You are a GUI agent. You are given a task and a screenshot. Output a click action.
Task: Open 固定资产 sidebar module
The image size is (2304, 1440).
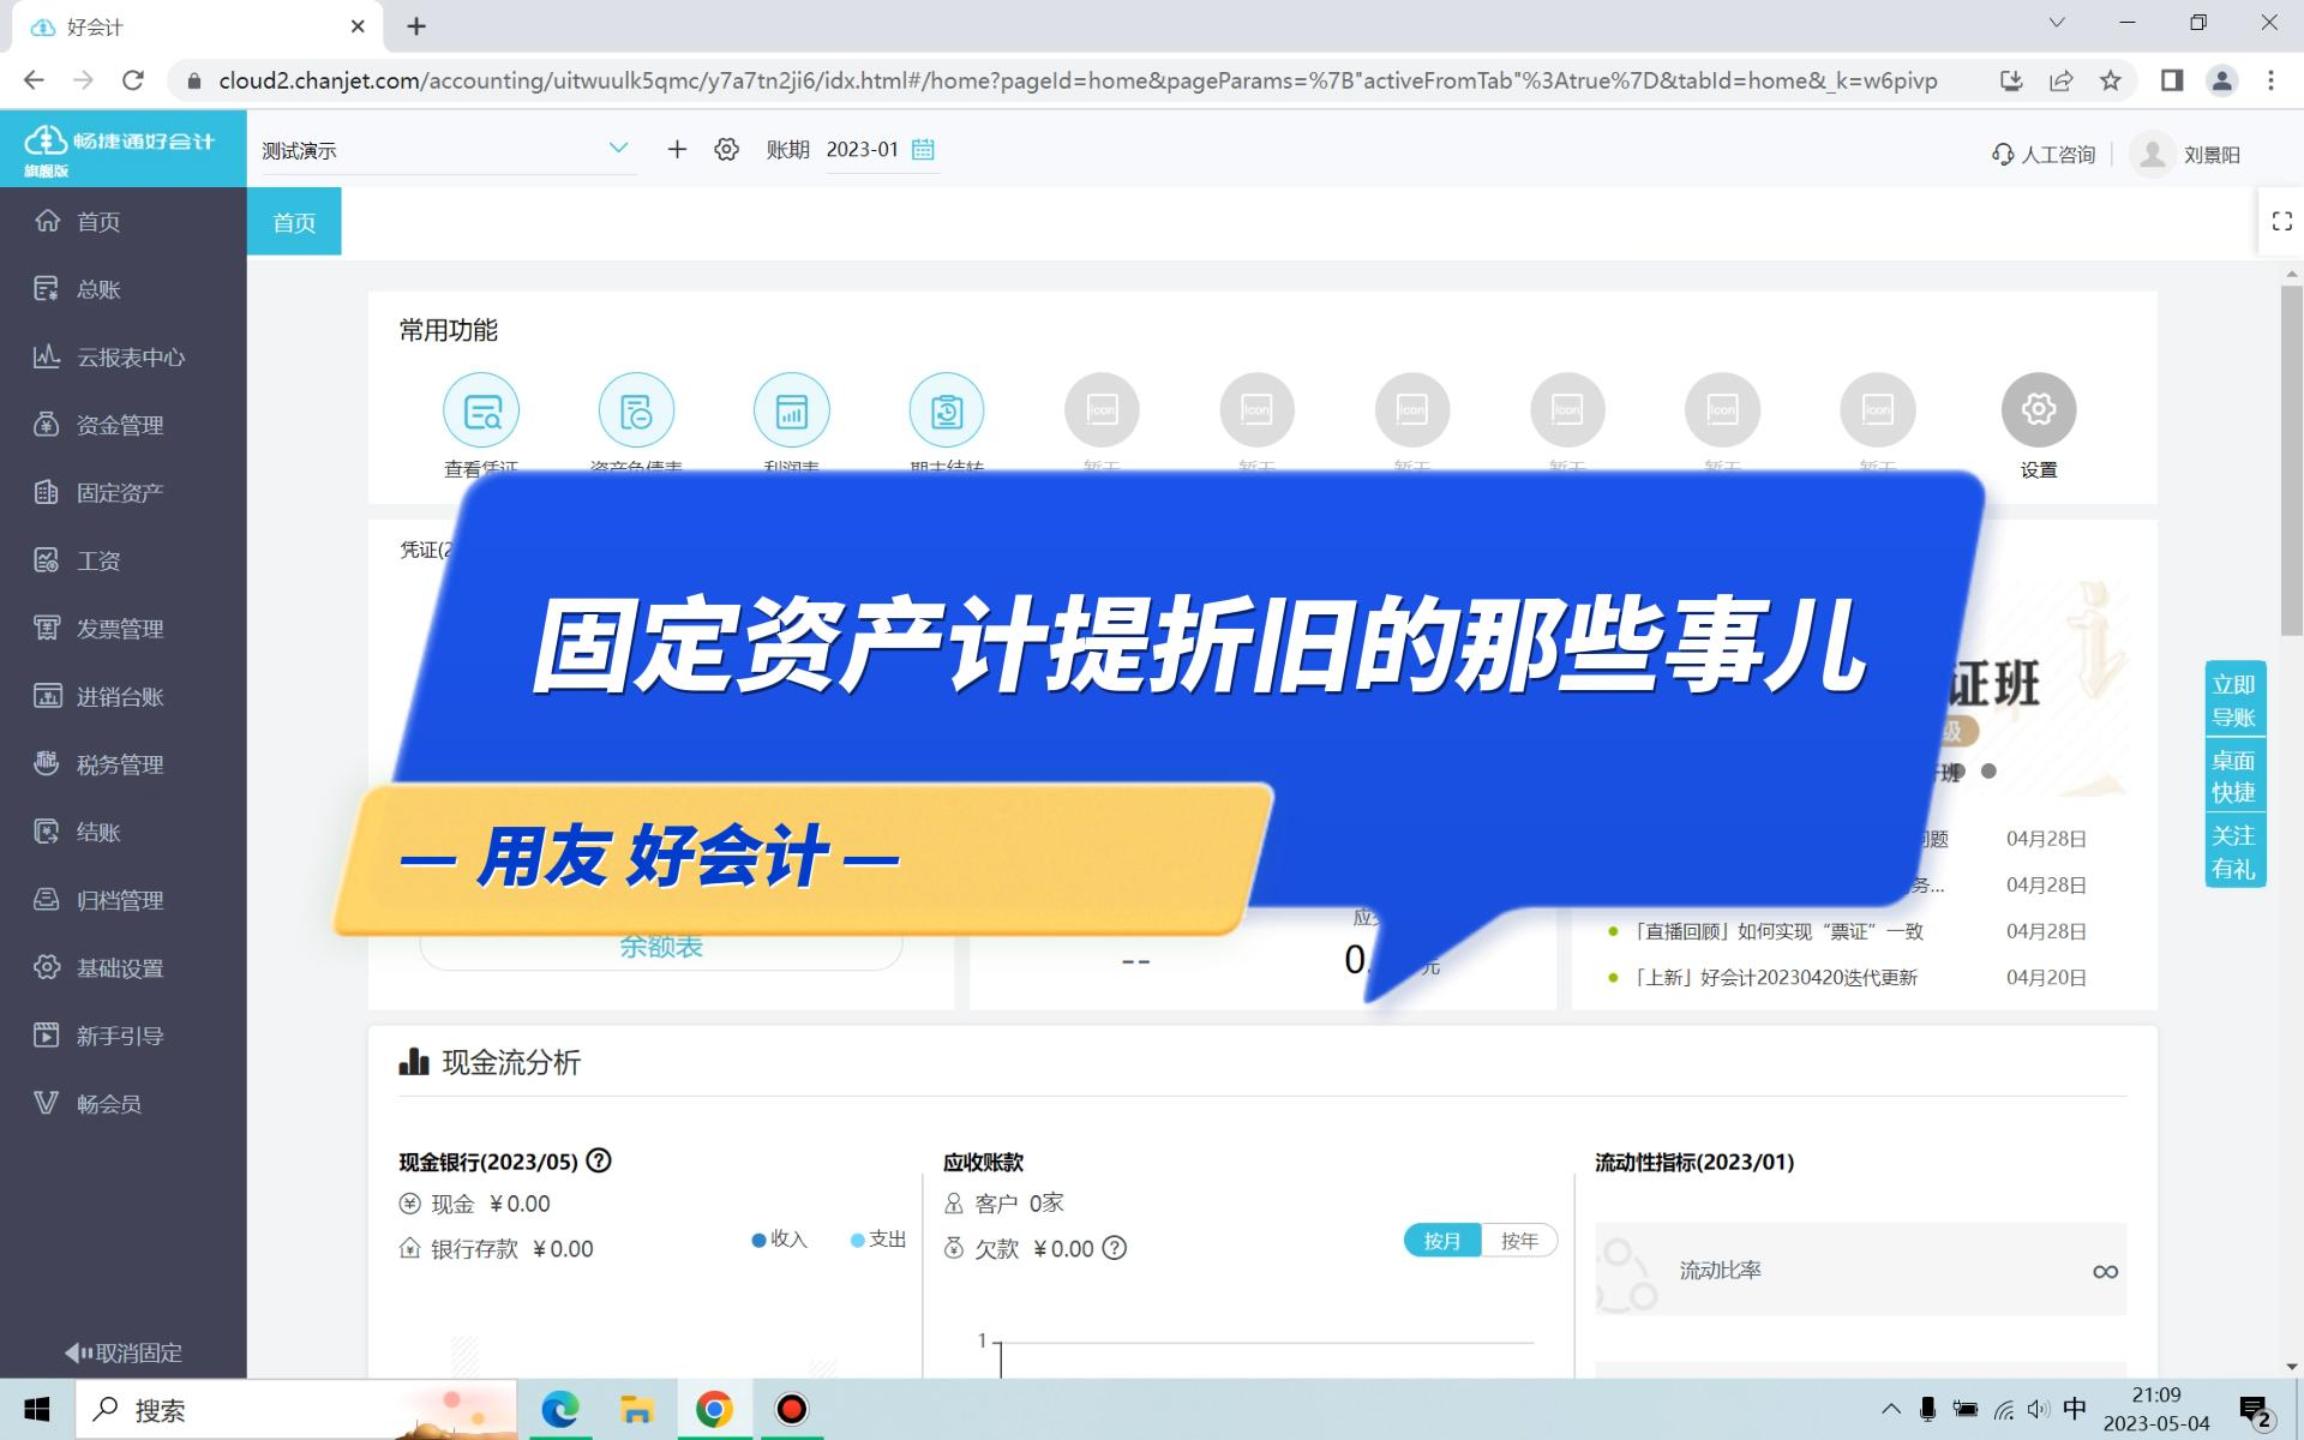[123, 493]
